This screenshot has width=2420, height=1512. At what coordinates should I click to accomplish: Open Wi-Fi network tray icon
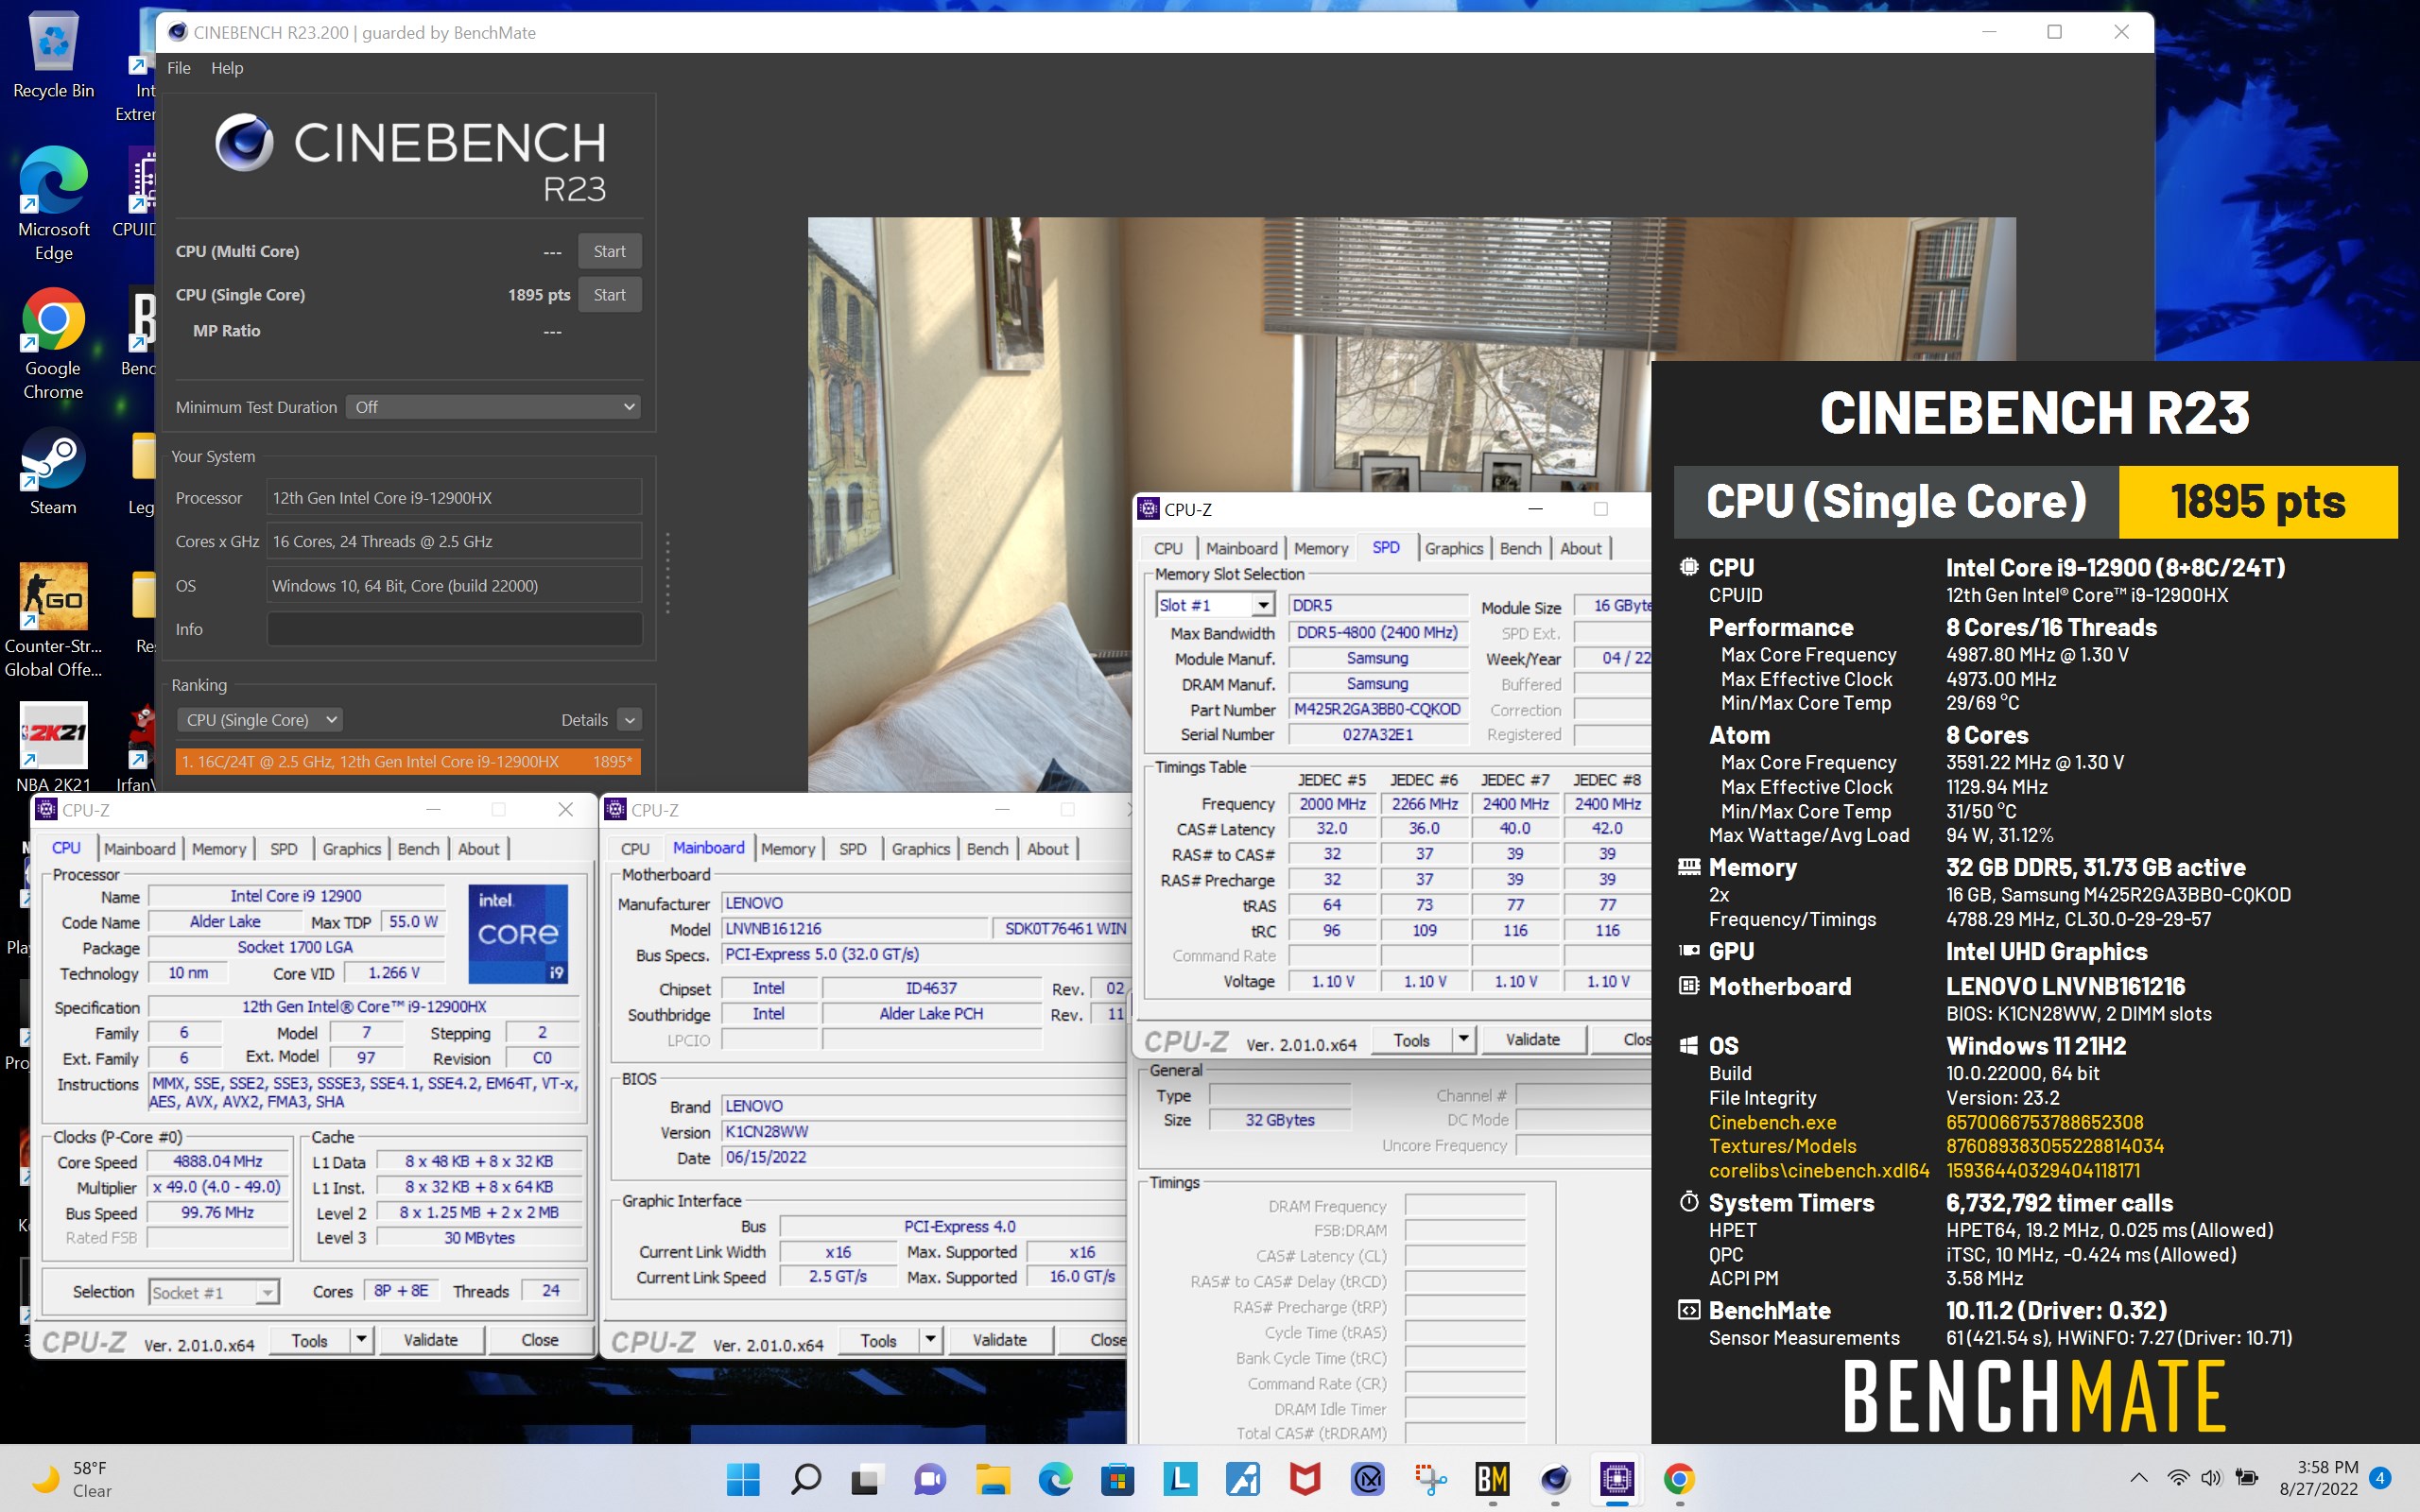click(2178, 1478)
